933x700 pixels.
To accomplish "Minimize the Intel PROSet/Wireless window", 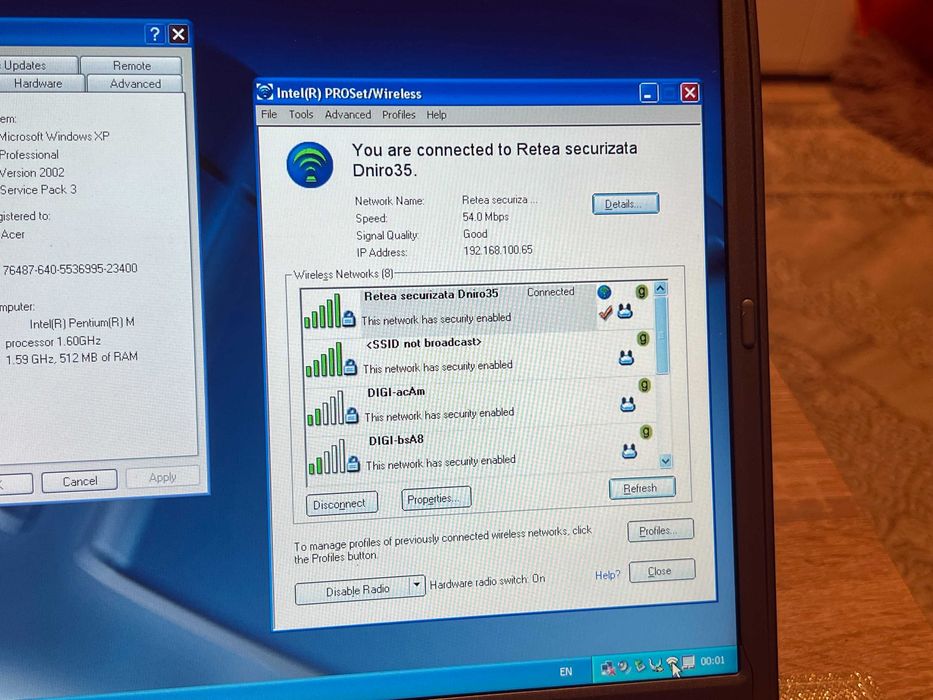I will click(649, 93).
